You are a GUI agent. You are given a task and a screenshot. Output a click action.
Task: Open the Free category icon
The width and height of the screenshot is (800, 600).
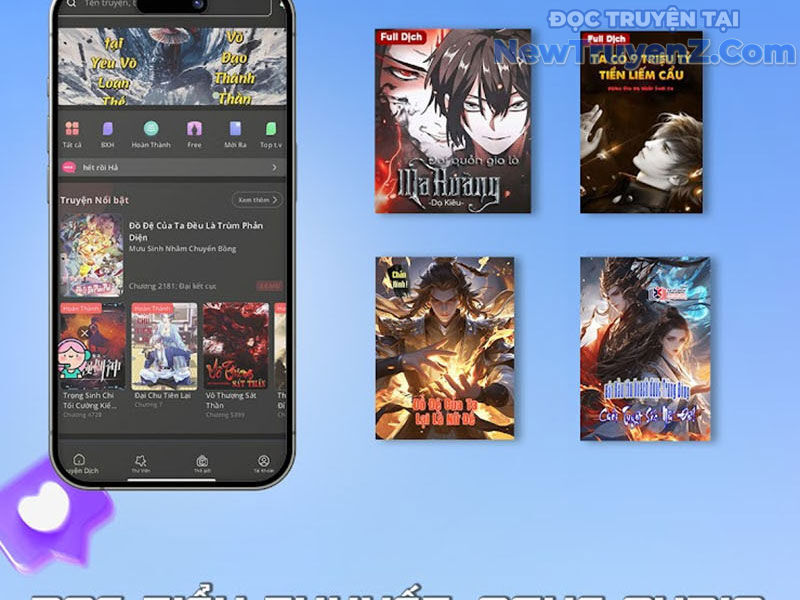194,129
